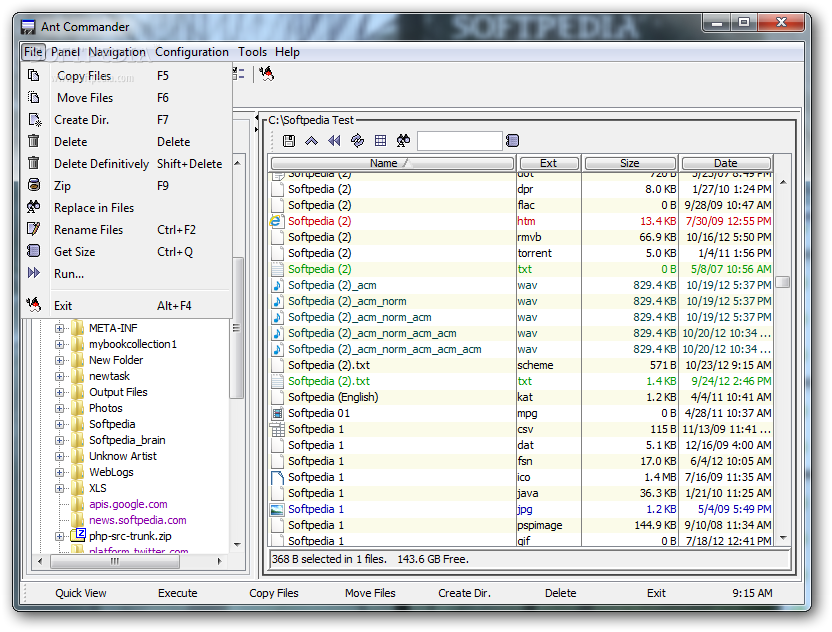The height and width of the screenshot is (632, 832).
Task: Choose Delete entry in File menu
Action: [x=126, y=142]
